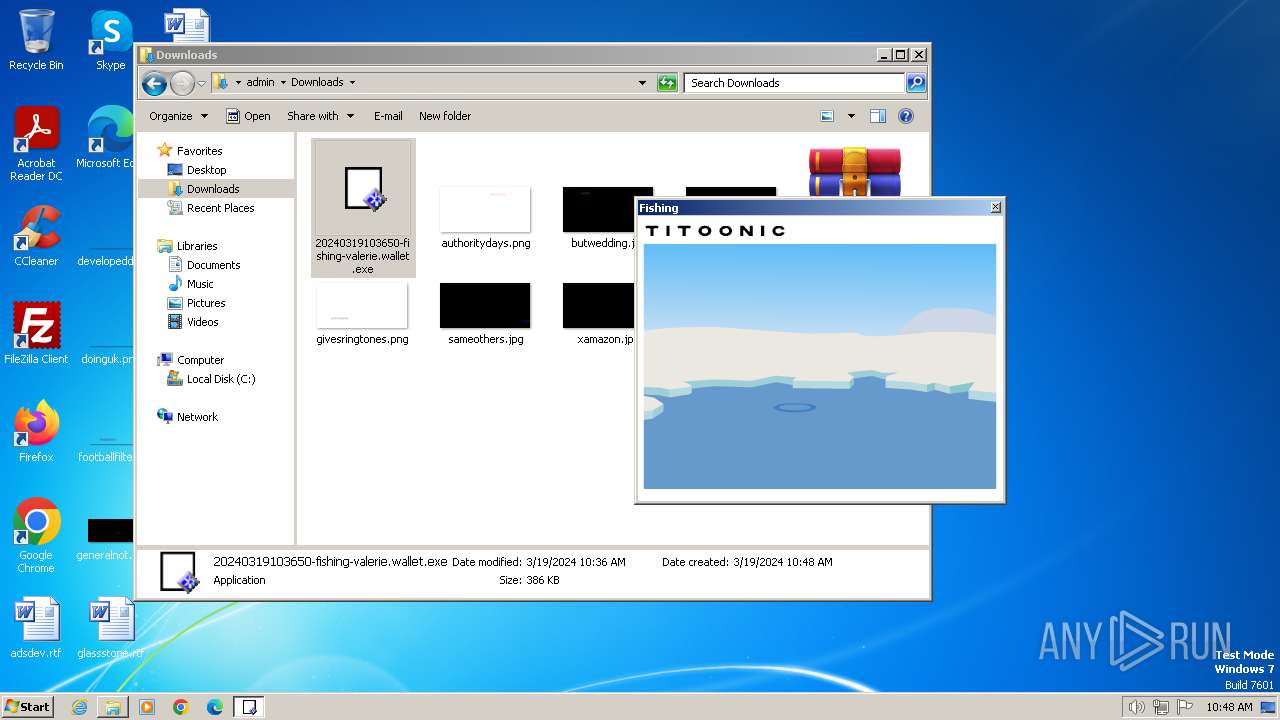Click the fishing hole in the ice game
The height and width of the screenshot is (720, 1280).
coord(795,407)
